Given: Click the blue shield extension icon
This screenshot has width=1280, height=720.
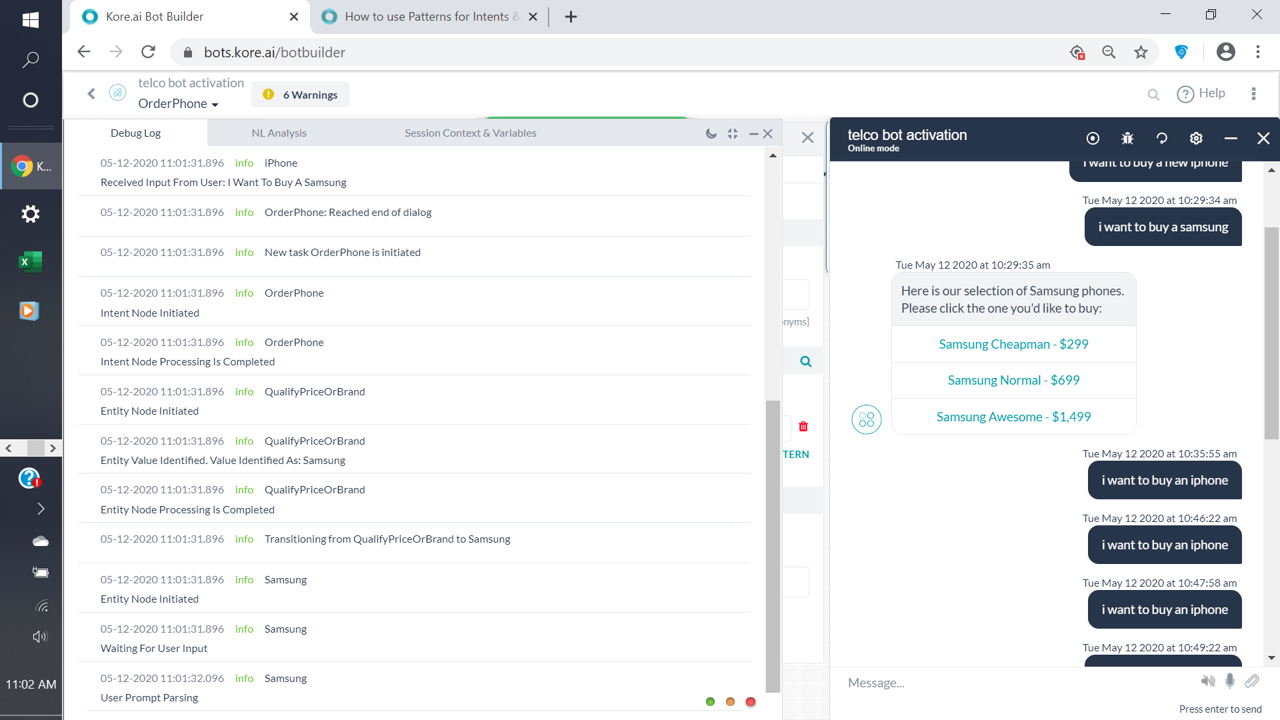Looking at the screenshot, I should (x=1182, y=52).
